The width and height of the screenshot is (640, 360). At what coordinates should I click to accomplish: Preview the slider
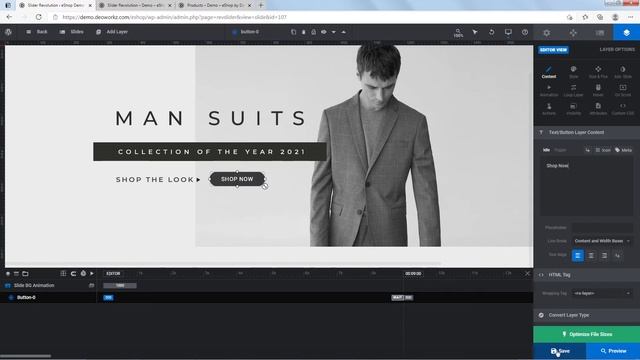tap(613, 351)
